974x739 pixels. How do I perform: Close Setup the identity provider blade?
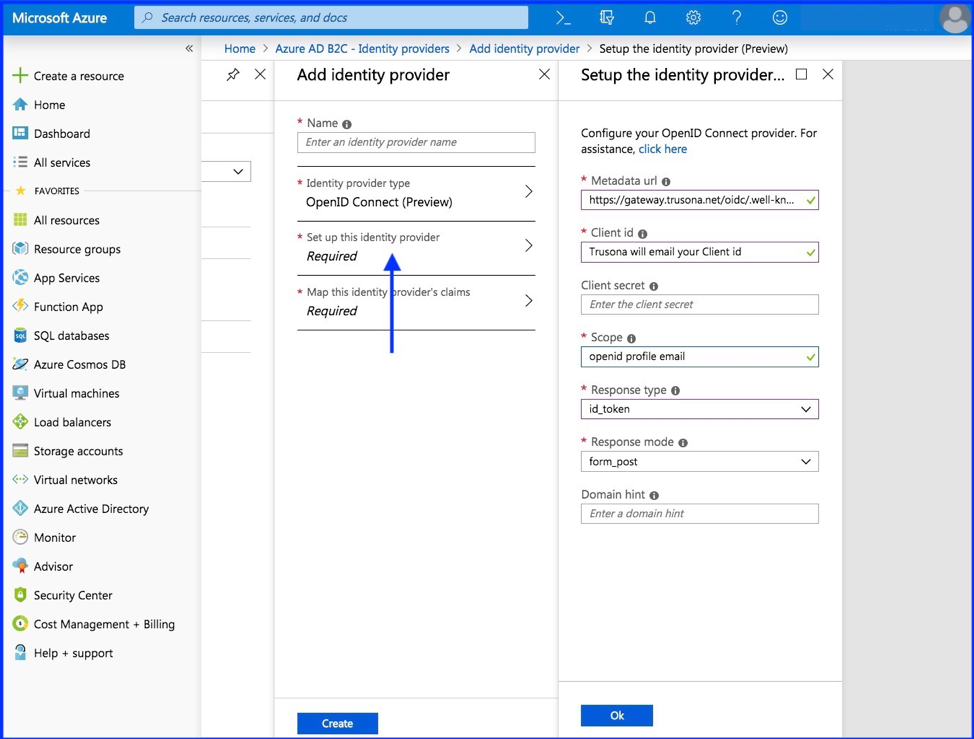[x=827, y=75]
